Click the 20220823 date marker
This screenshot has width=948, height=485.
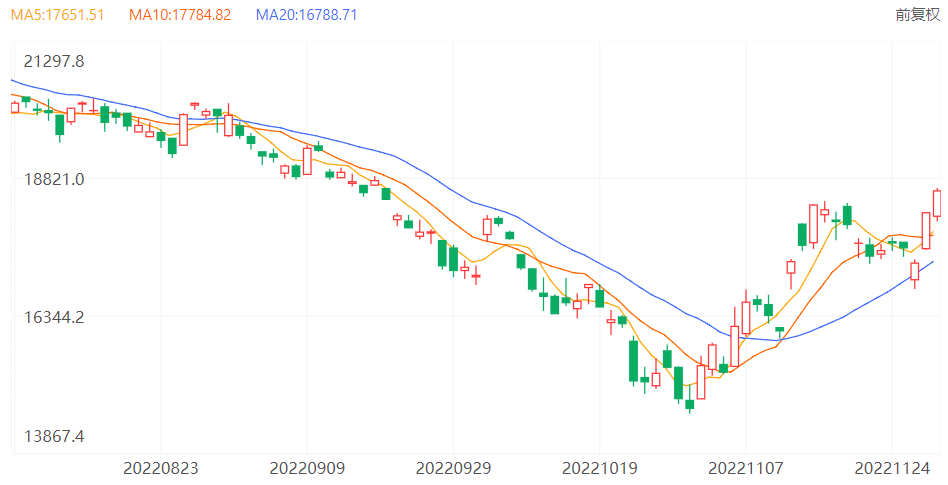coord(161,467)
